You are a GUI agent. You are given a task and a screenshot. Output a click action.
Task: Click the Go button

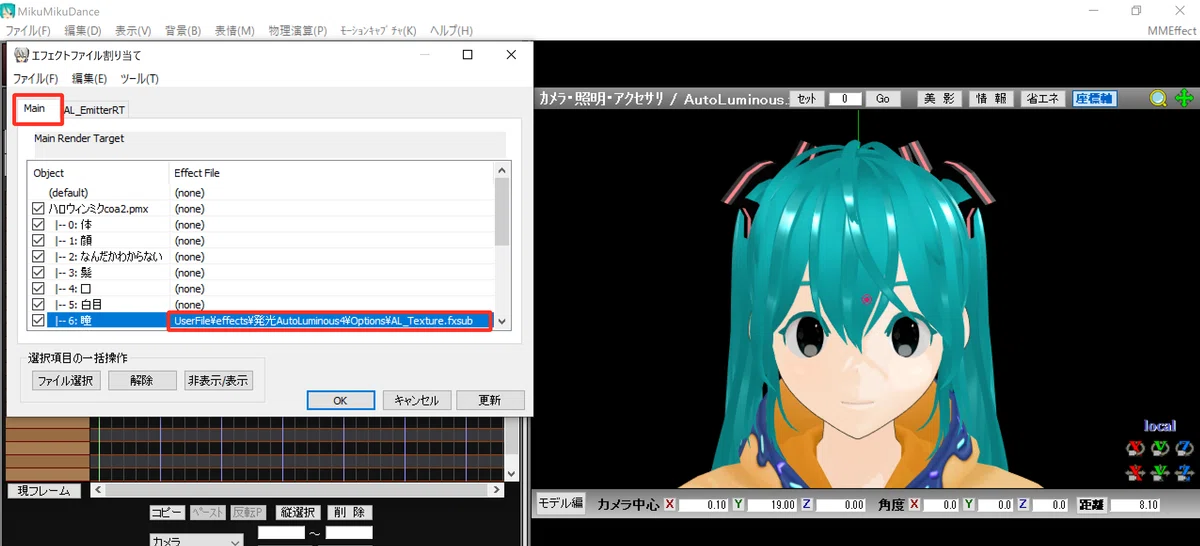[x=883, y=99]
